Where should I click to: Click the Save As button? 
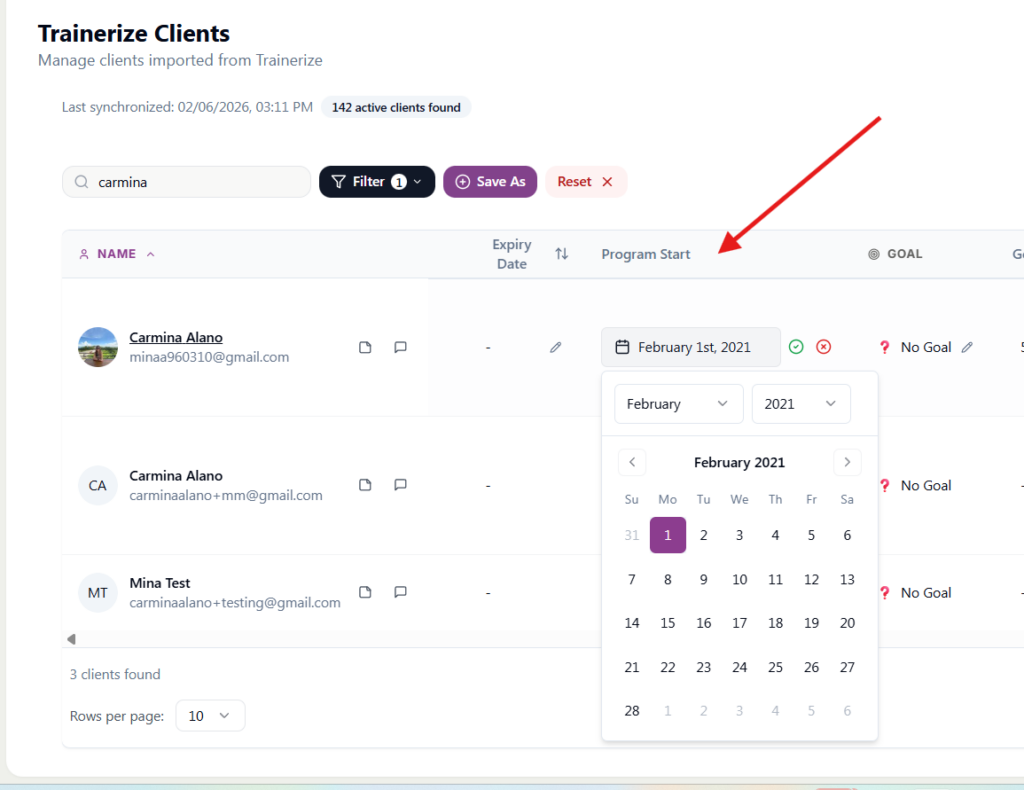coord(490,182)
